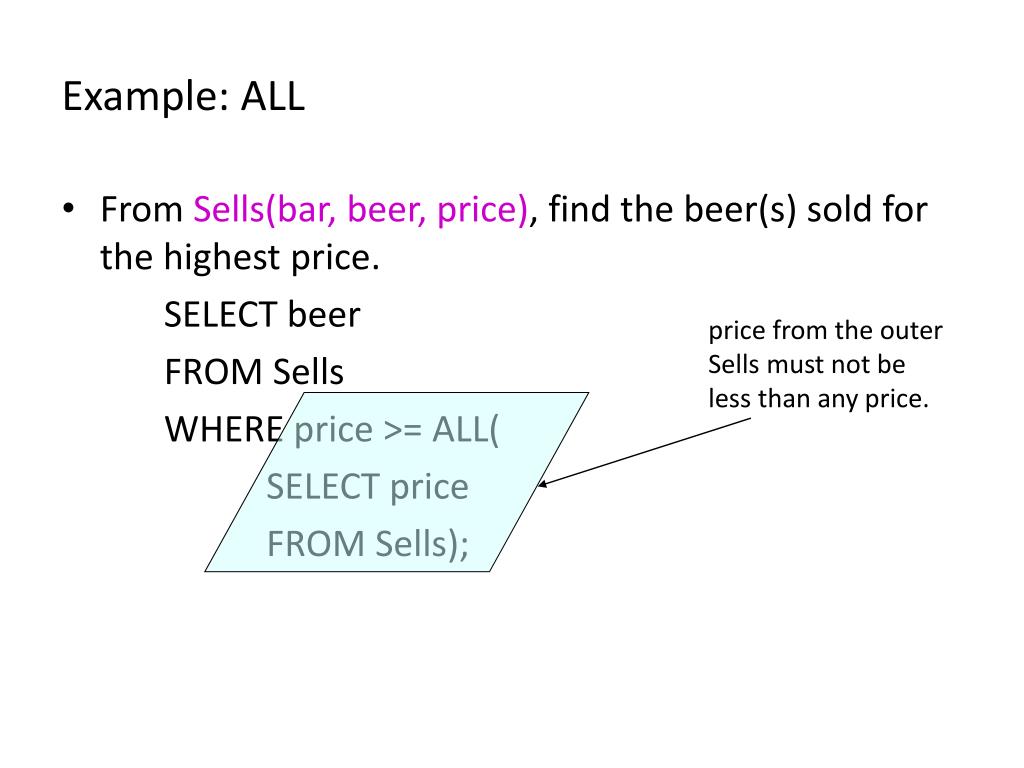
Task: Click the pink 'Sells(bar, beer, price)' text
Action: (360, 210)
